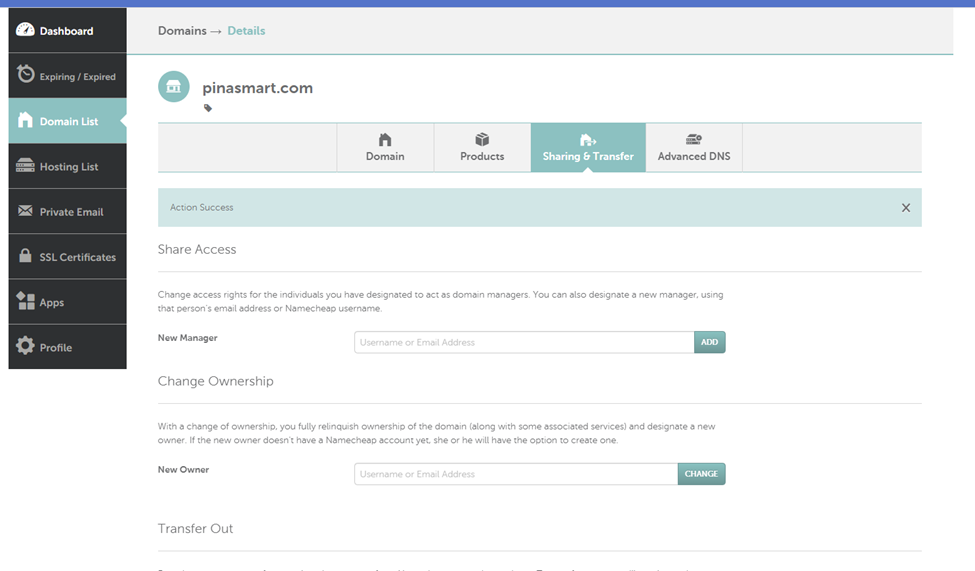Click the Action Success message text
The height and width of the screenshot is (571, 975).
click(x=201, y=207)
